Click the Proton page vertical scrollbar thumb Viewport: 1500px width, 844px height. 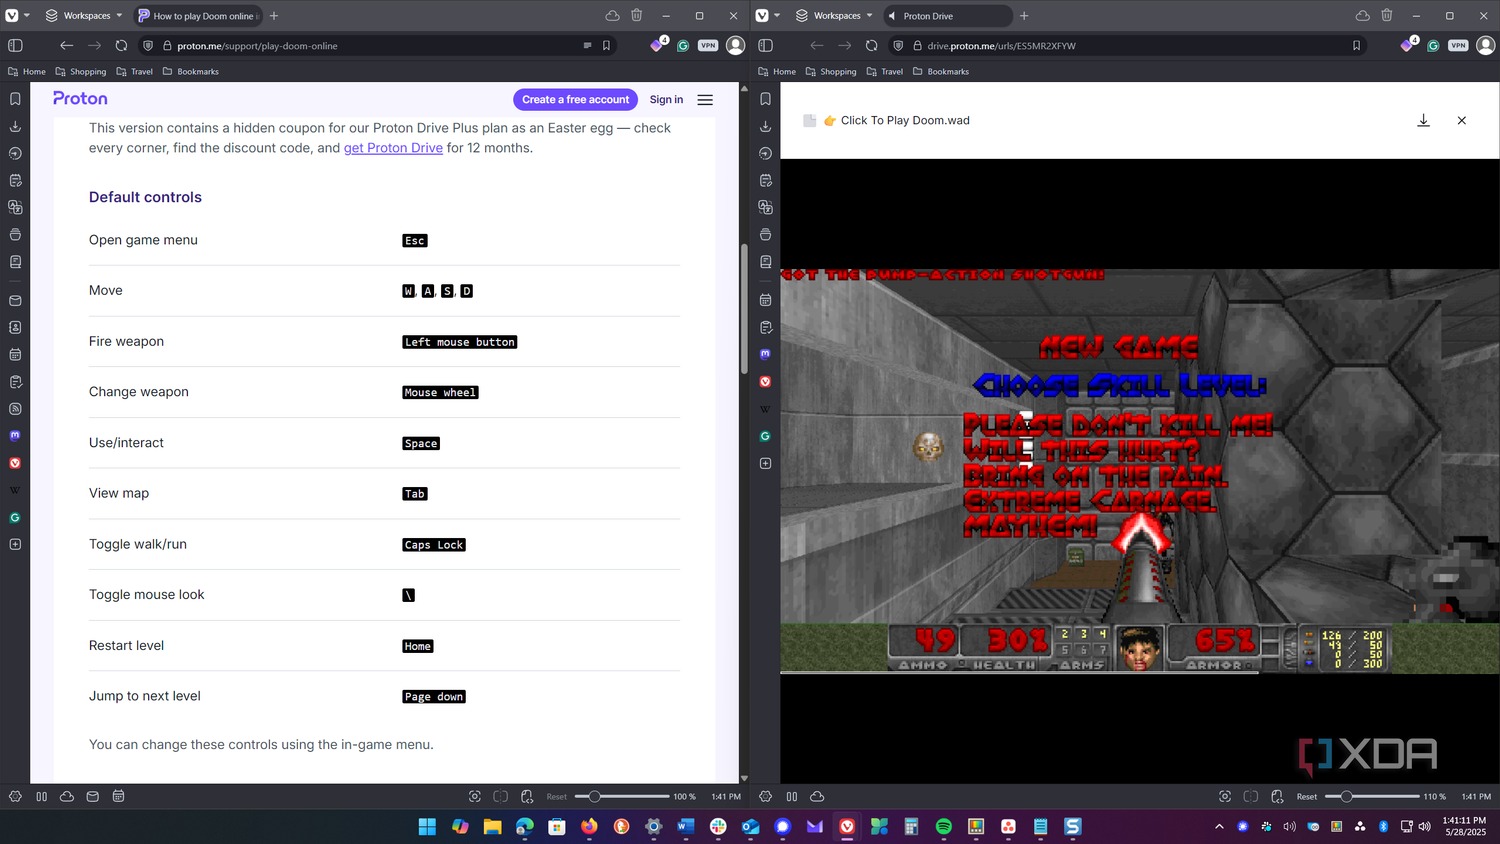pyautogui.click(x=744, y=309)
